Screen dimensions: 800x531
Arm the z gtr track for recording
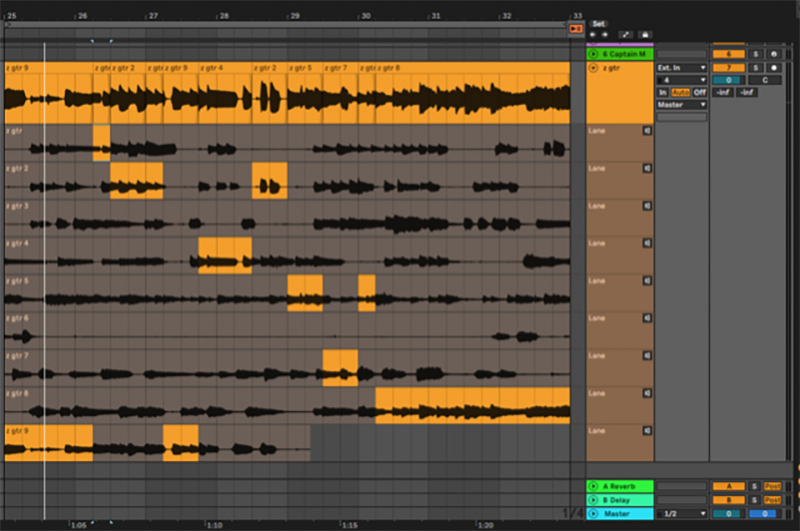click(x=772, y=67)
